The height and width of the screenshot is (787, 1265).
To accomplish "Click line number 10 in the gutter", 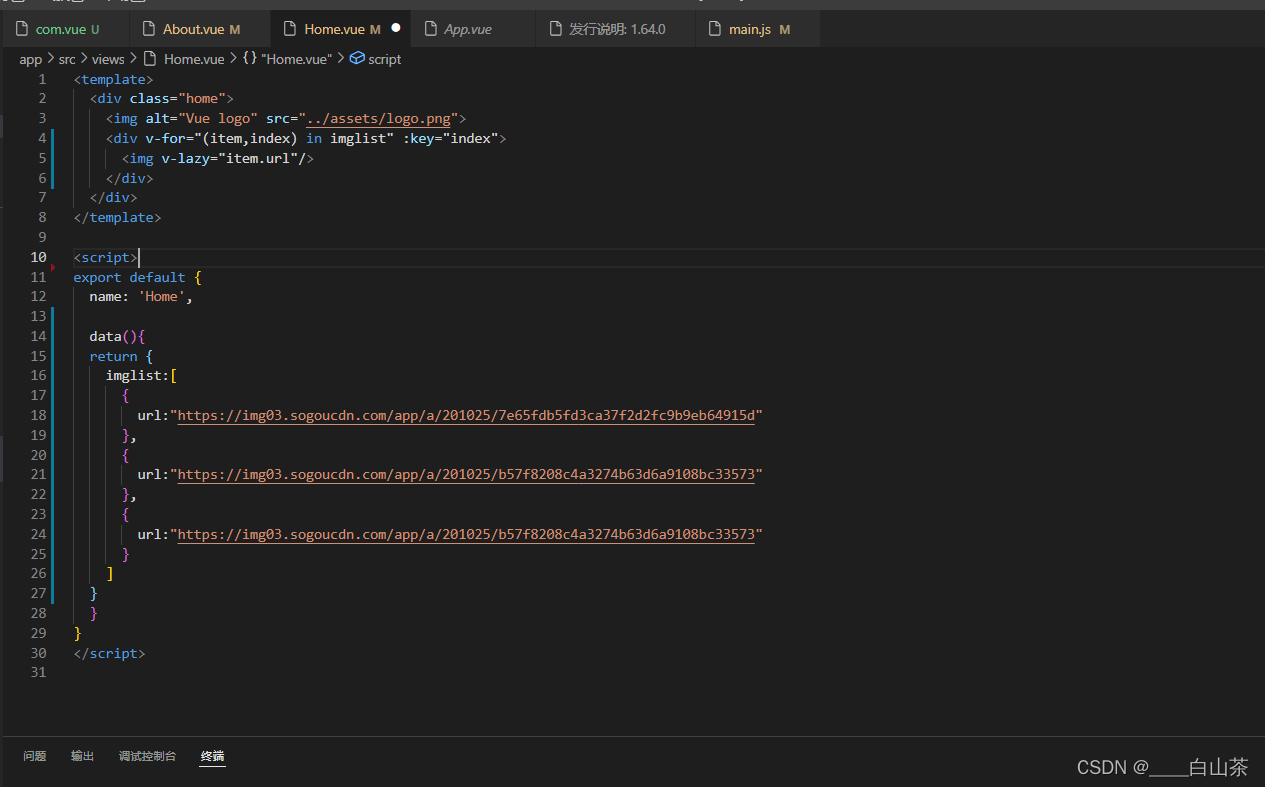I will pyautogui.click(x=38, y=257).
